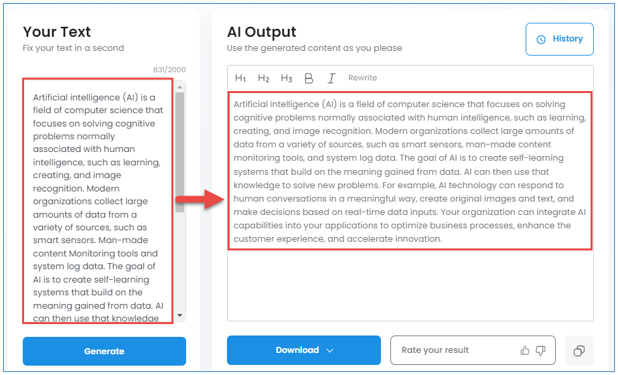
Task: Click the thumbs down rating icon
Action: [x=541, y=350]
